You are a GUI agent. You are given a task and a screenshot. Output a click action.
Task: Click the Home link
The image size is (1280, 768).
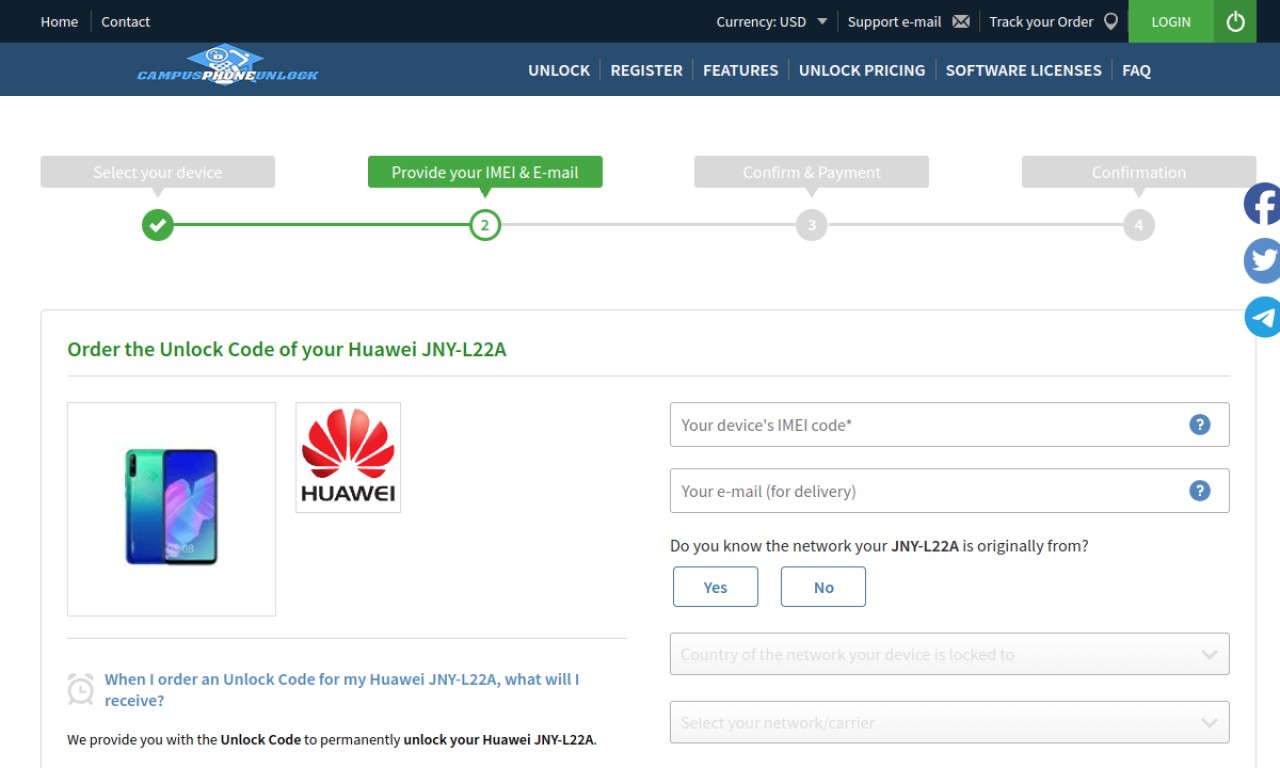[x=59, y=21]
